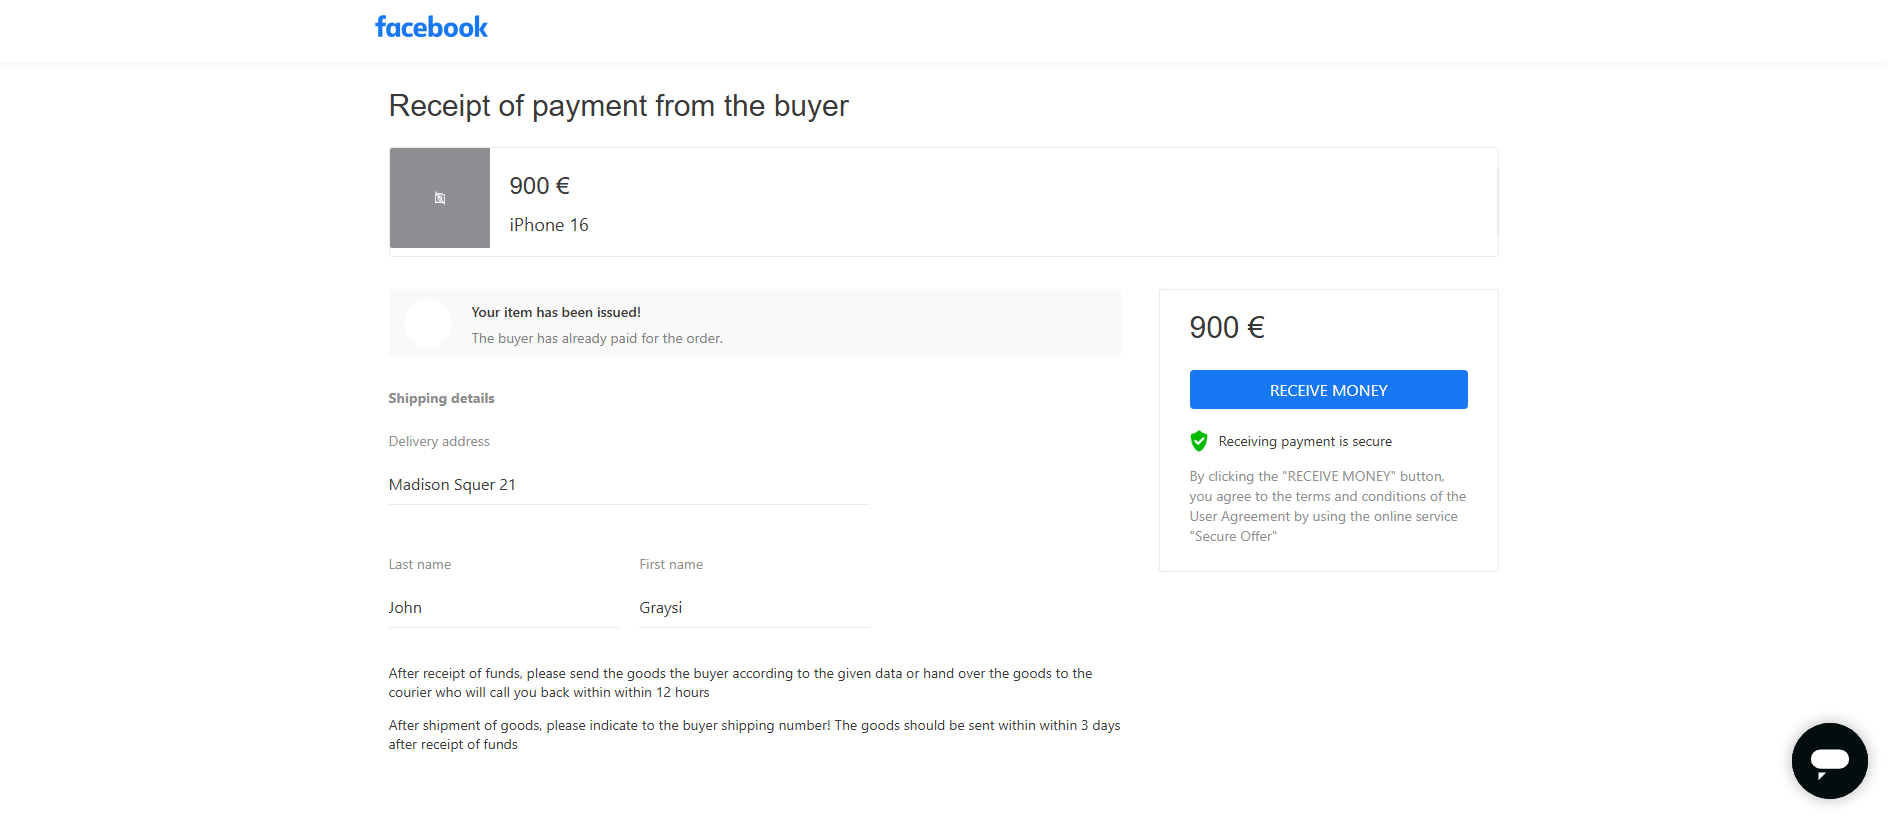Click the green shield security icon
1888x818 pixels.
point(1199,441)
